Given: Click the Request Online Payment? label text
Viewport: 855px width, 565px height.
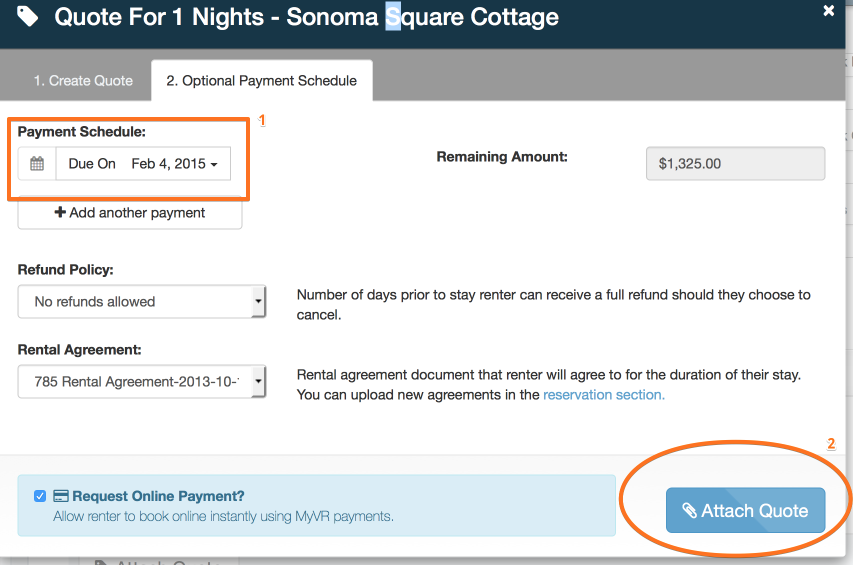Looking at the screenshot, I should [158, 496].
